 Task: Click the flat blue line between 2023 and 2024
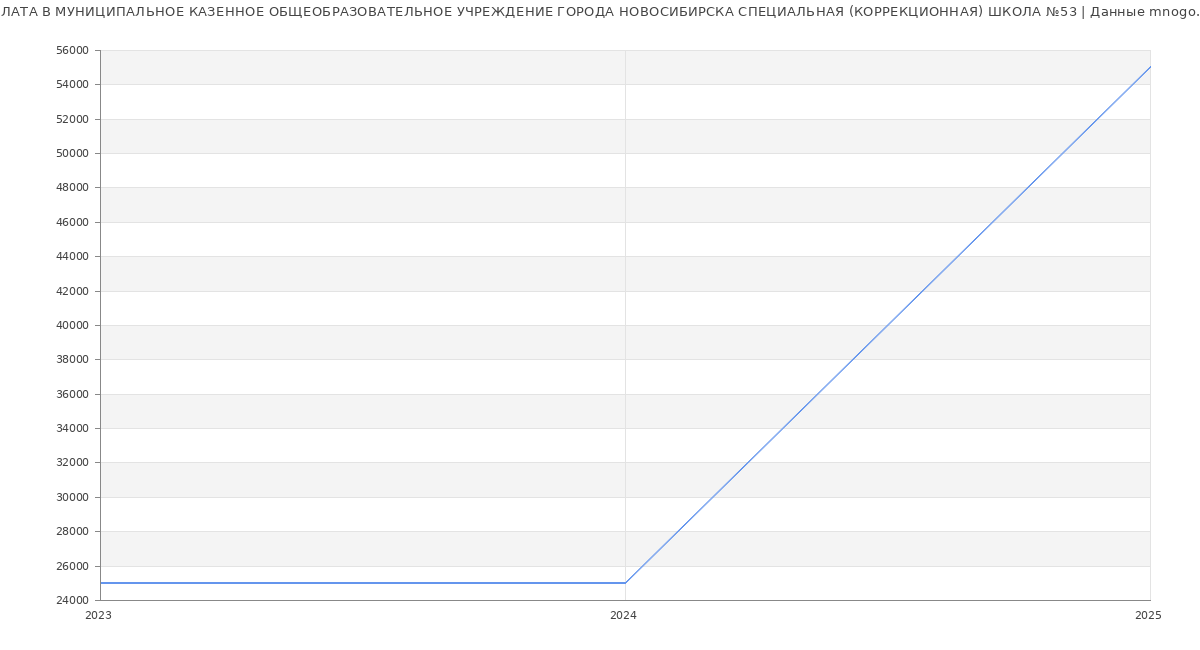360,583
